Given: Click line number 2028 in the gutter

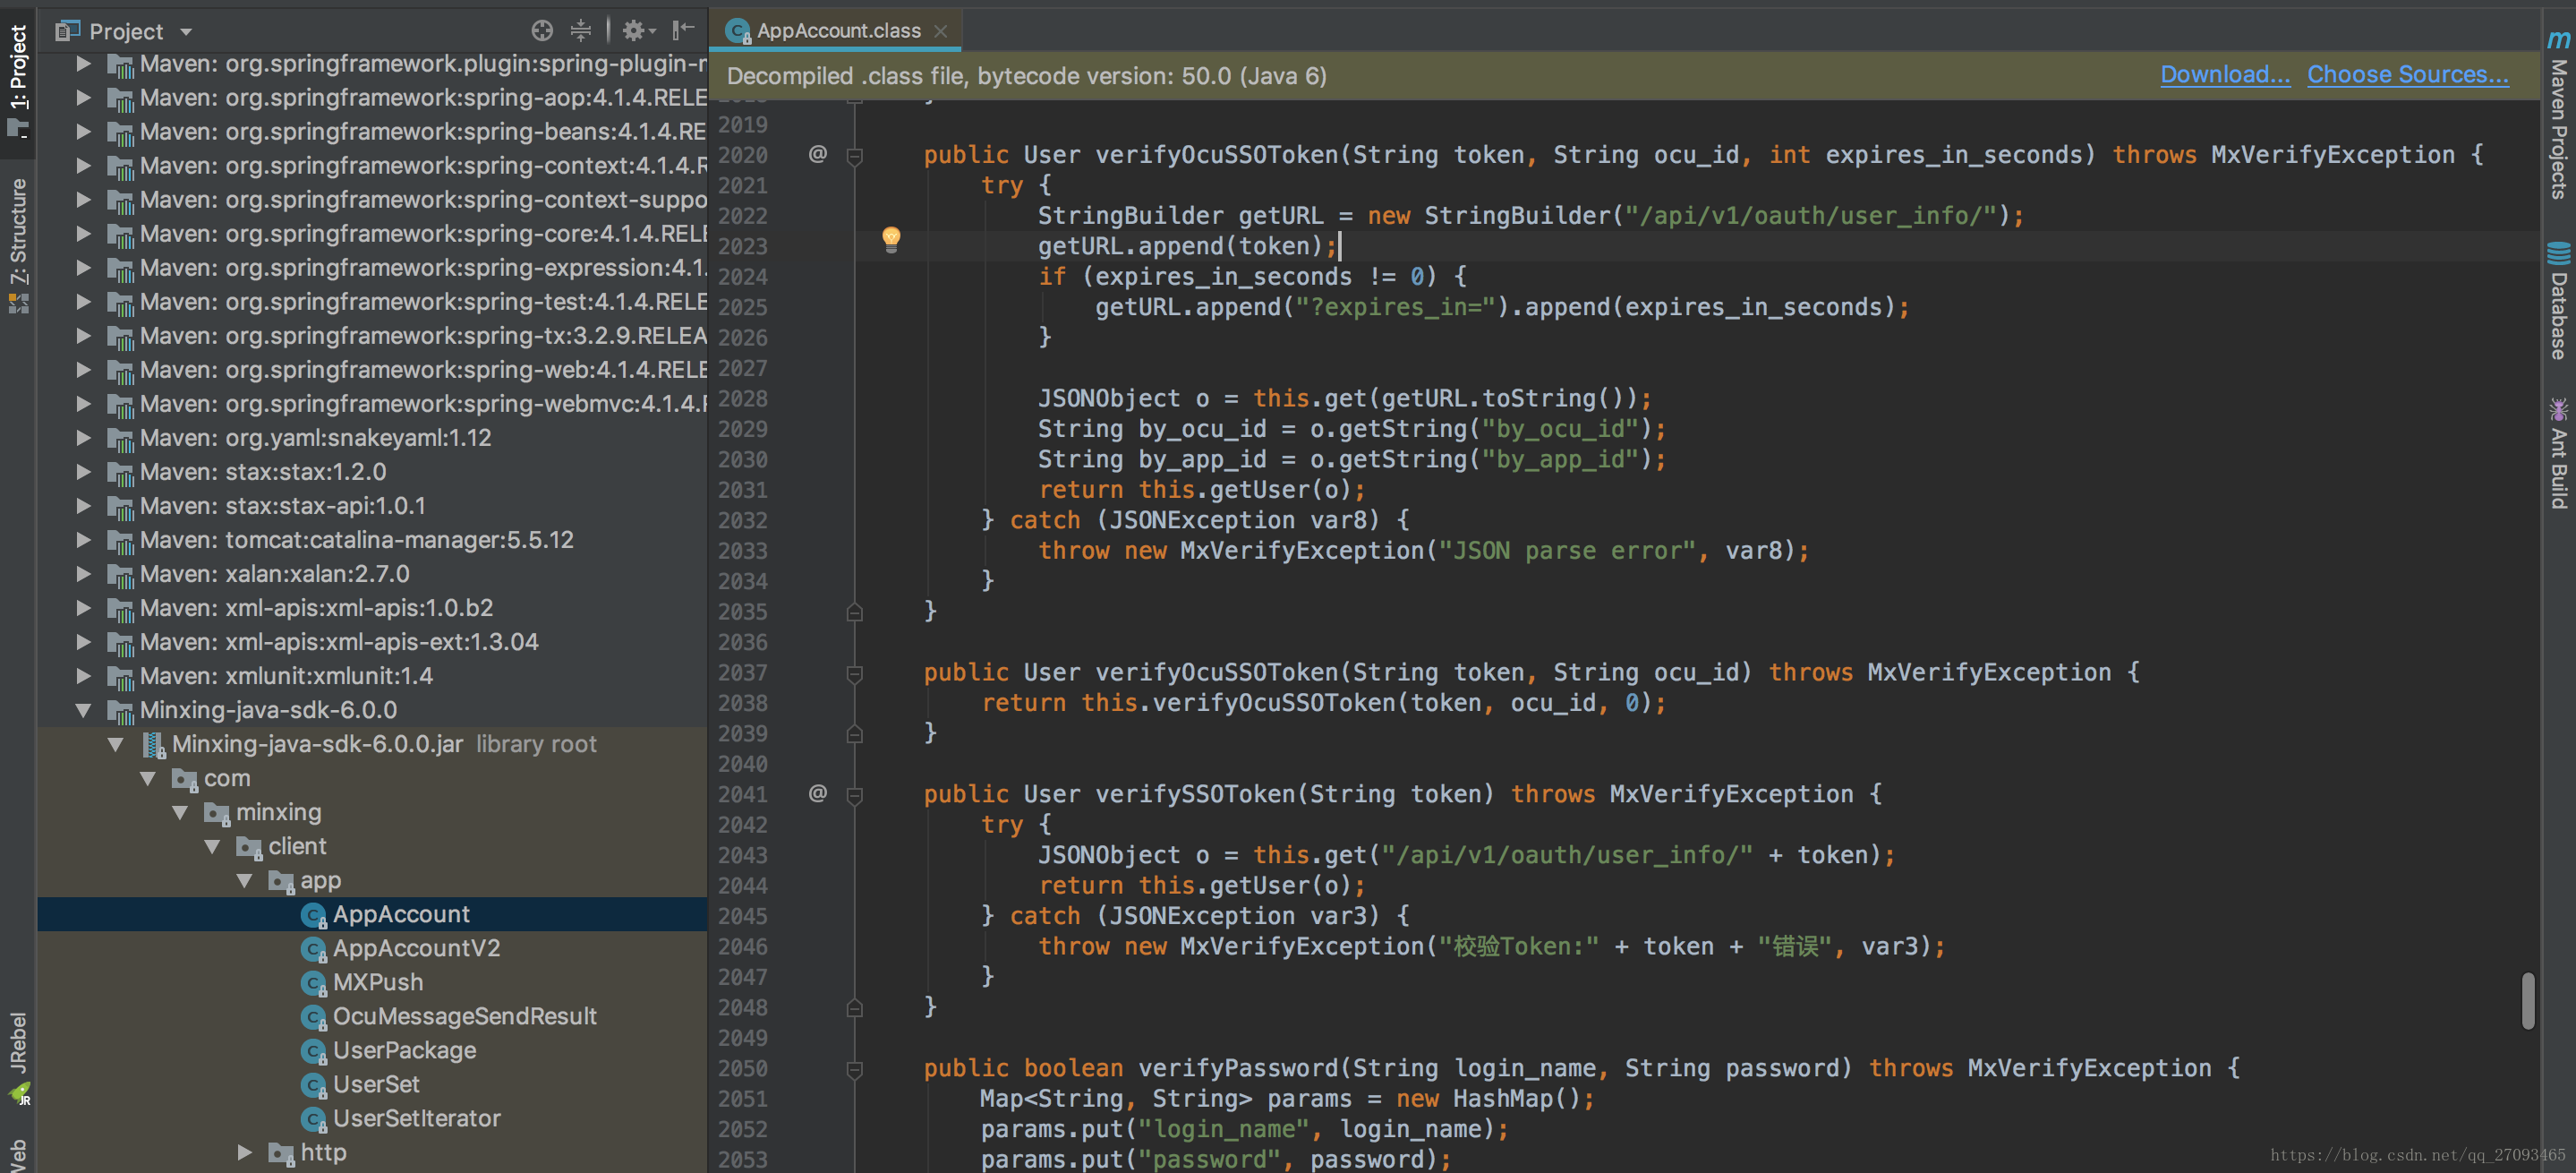Looking at the screenshot, I should click(x=743, y=399).
